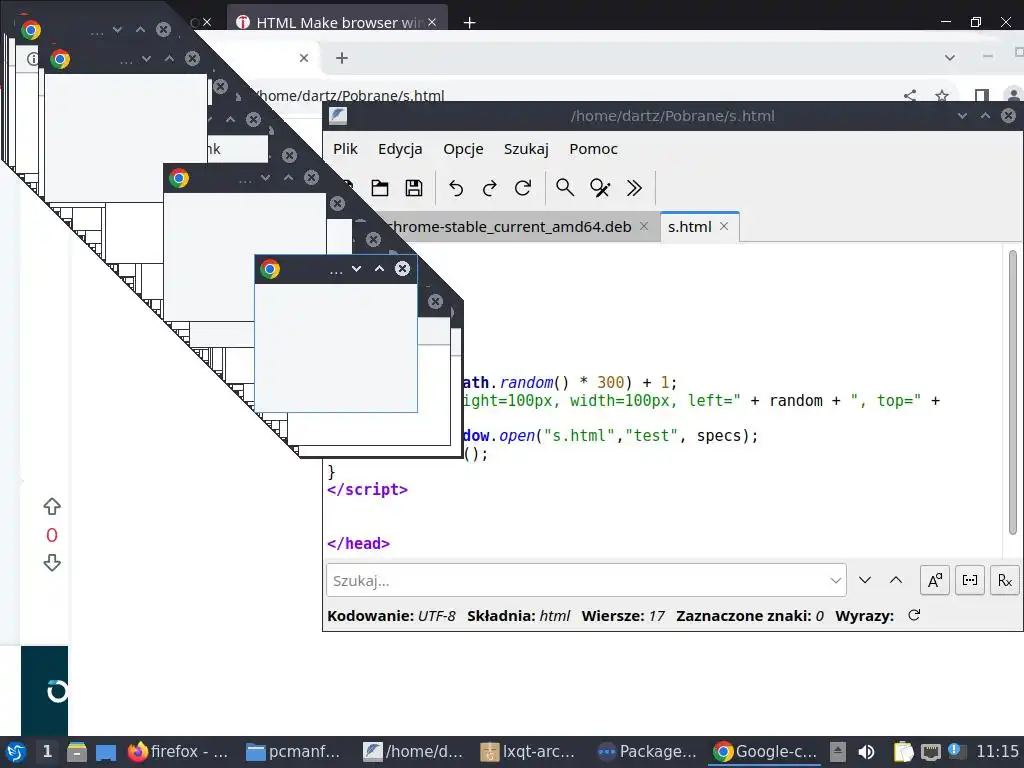Open tab search dropdown in front Chrome window
This screenshot has height=768, width=1024.
point(950,58)
